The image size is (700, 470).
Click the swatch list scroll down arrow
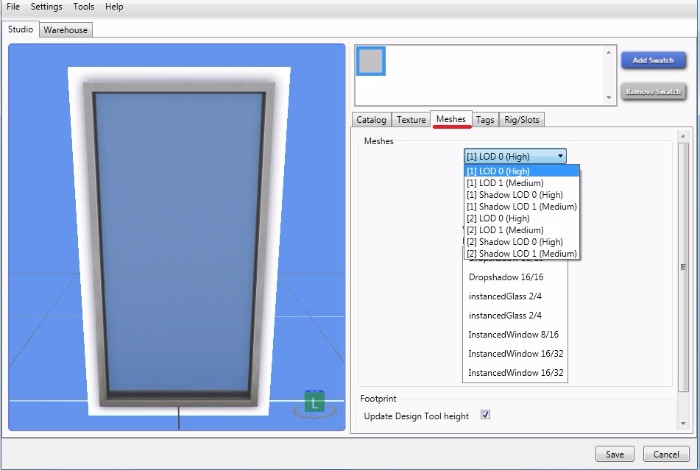610,98
